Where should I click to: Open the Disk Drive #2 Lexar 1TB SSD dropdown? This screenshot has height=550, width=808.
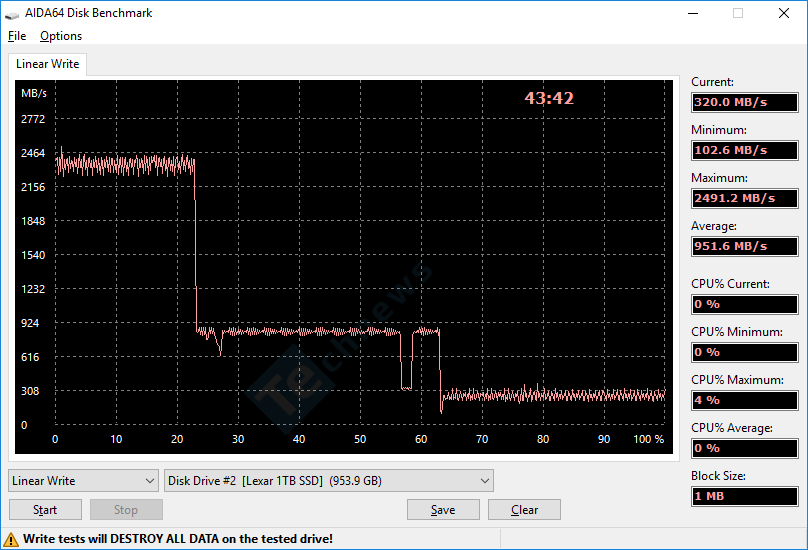click(329, 480)
